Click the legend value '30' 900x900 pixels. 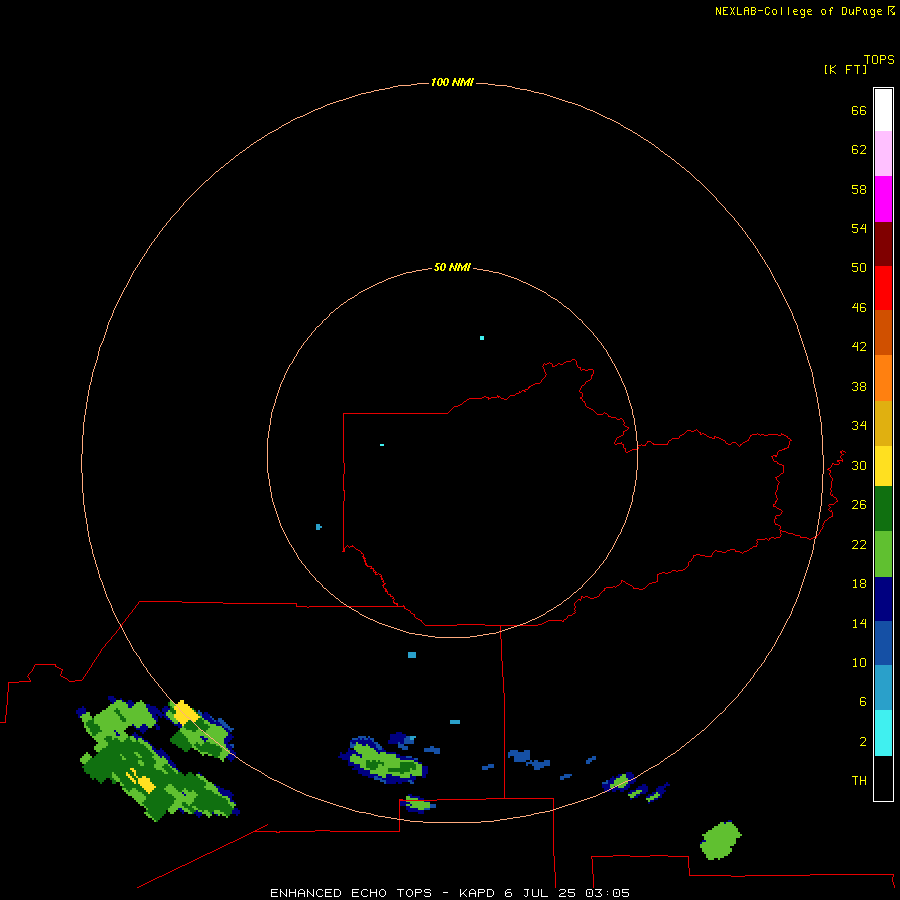pyautogui.click(x=859, y=465)
